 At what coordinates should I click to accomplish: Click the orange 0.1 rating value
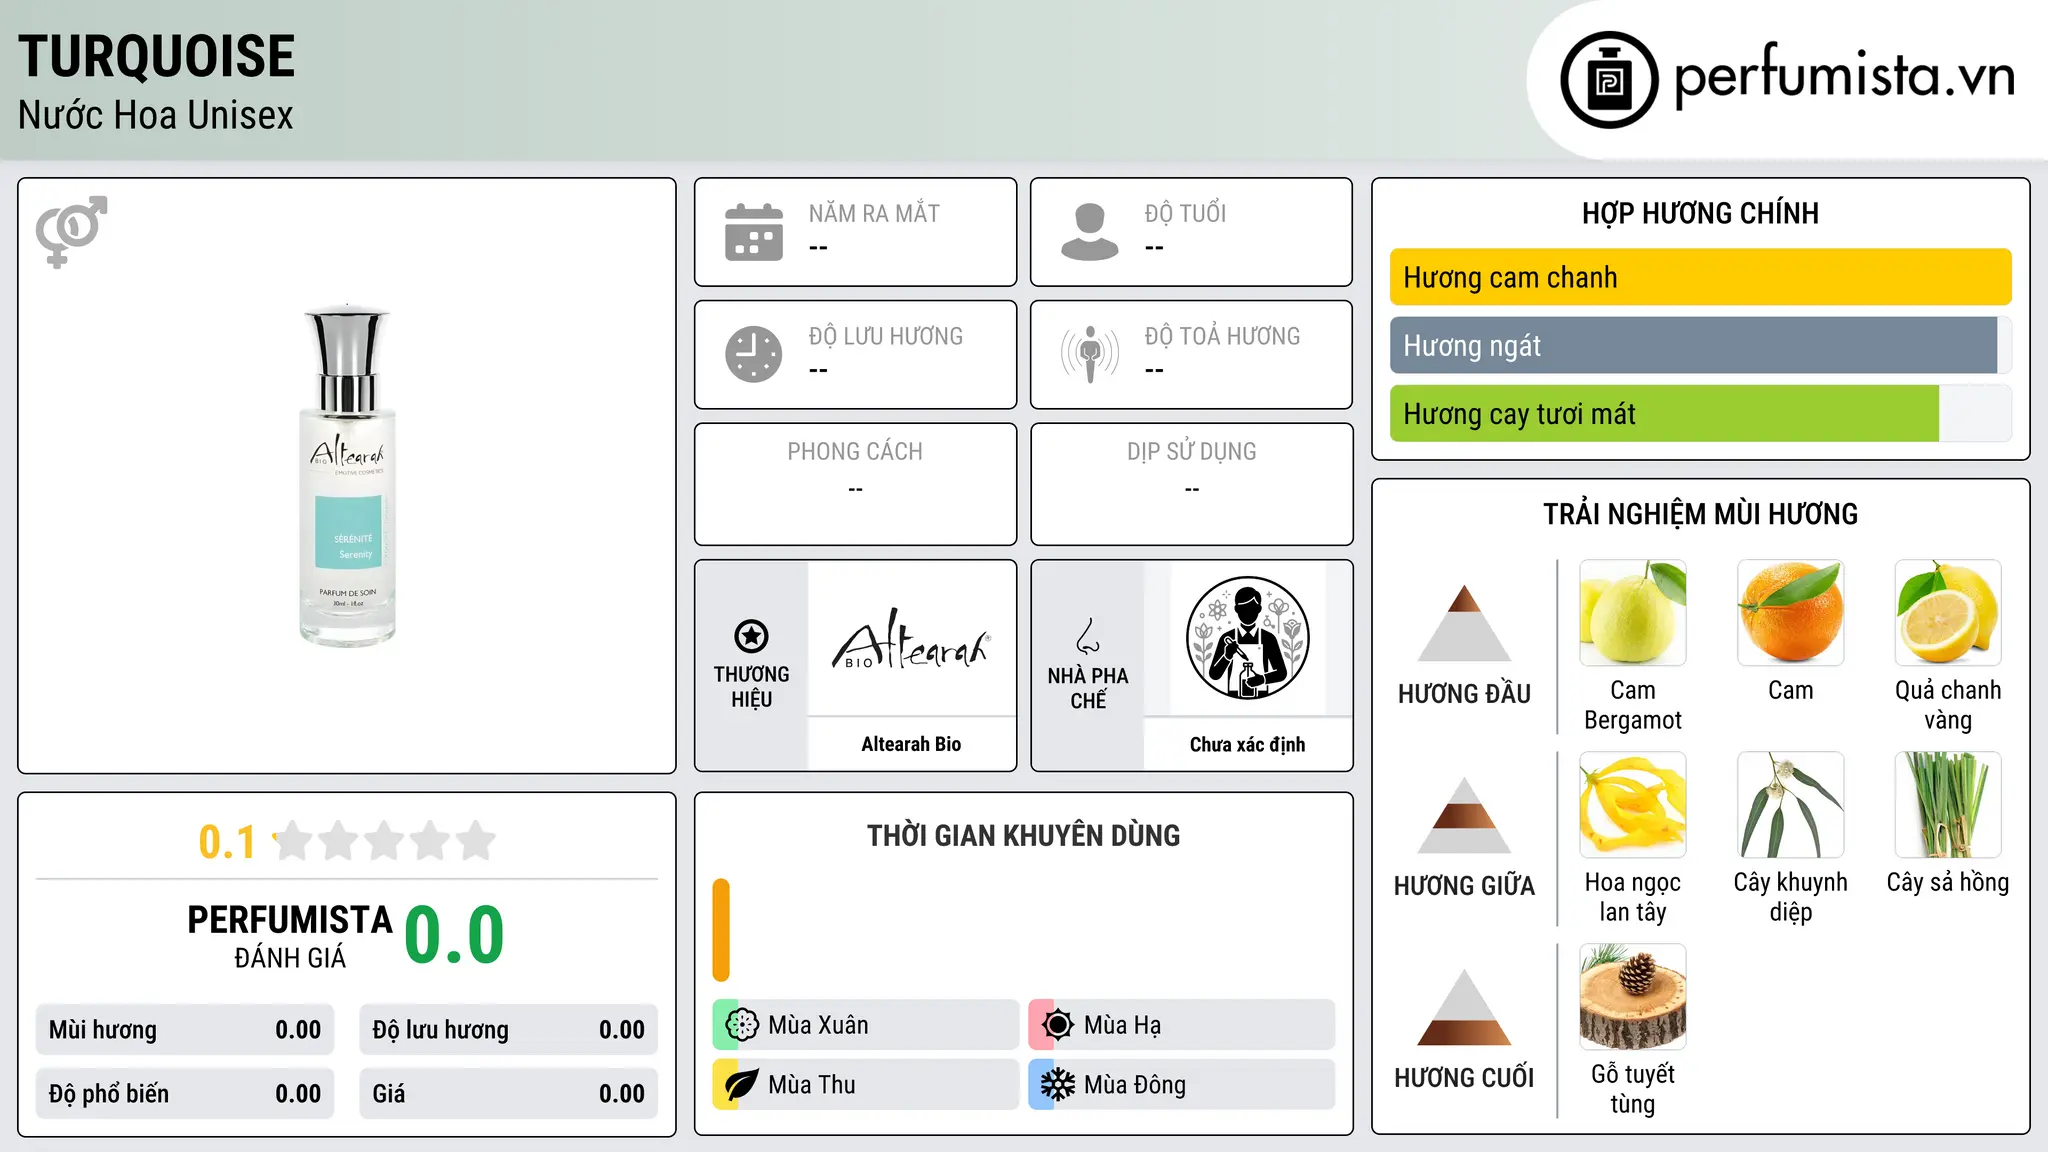227,842
